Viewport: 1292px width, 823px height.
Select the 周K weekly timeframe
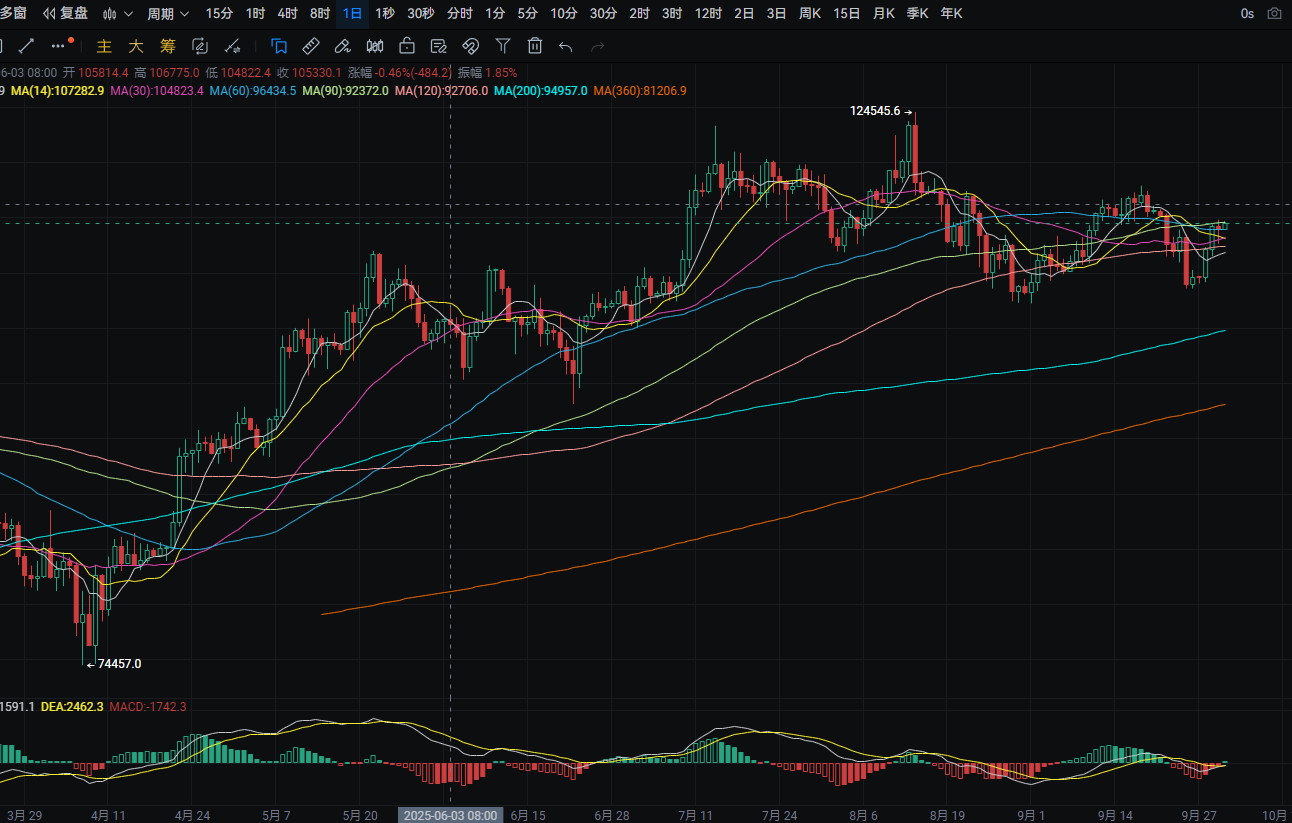click(x=810, y=14)
